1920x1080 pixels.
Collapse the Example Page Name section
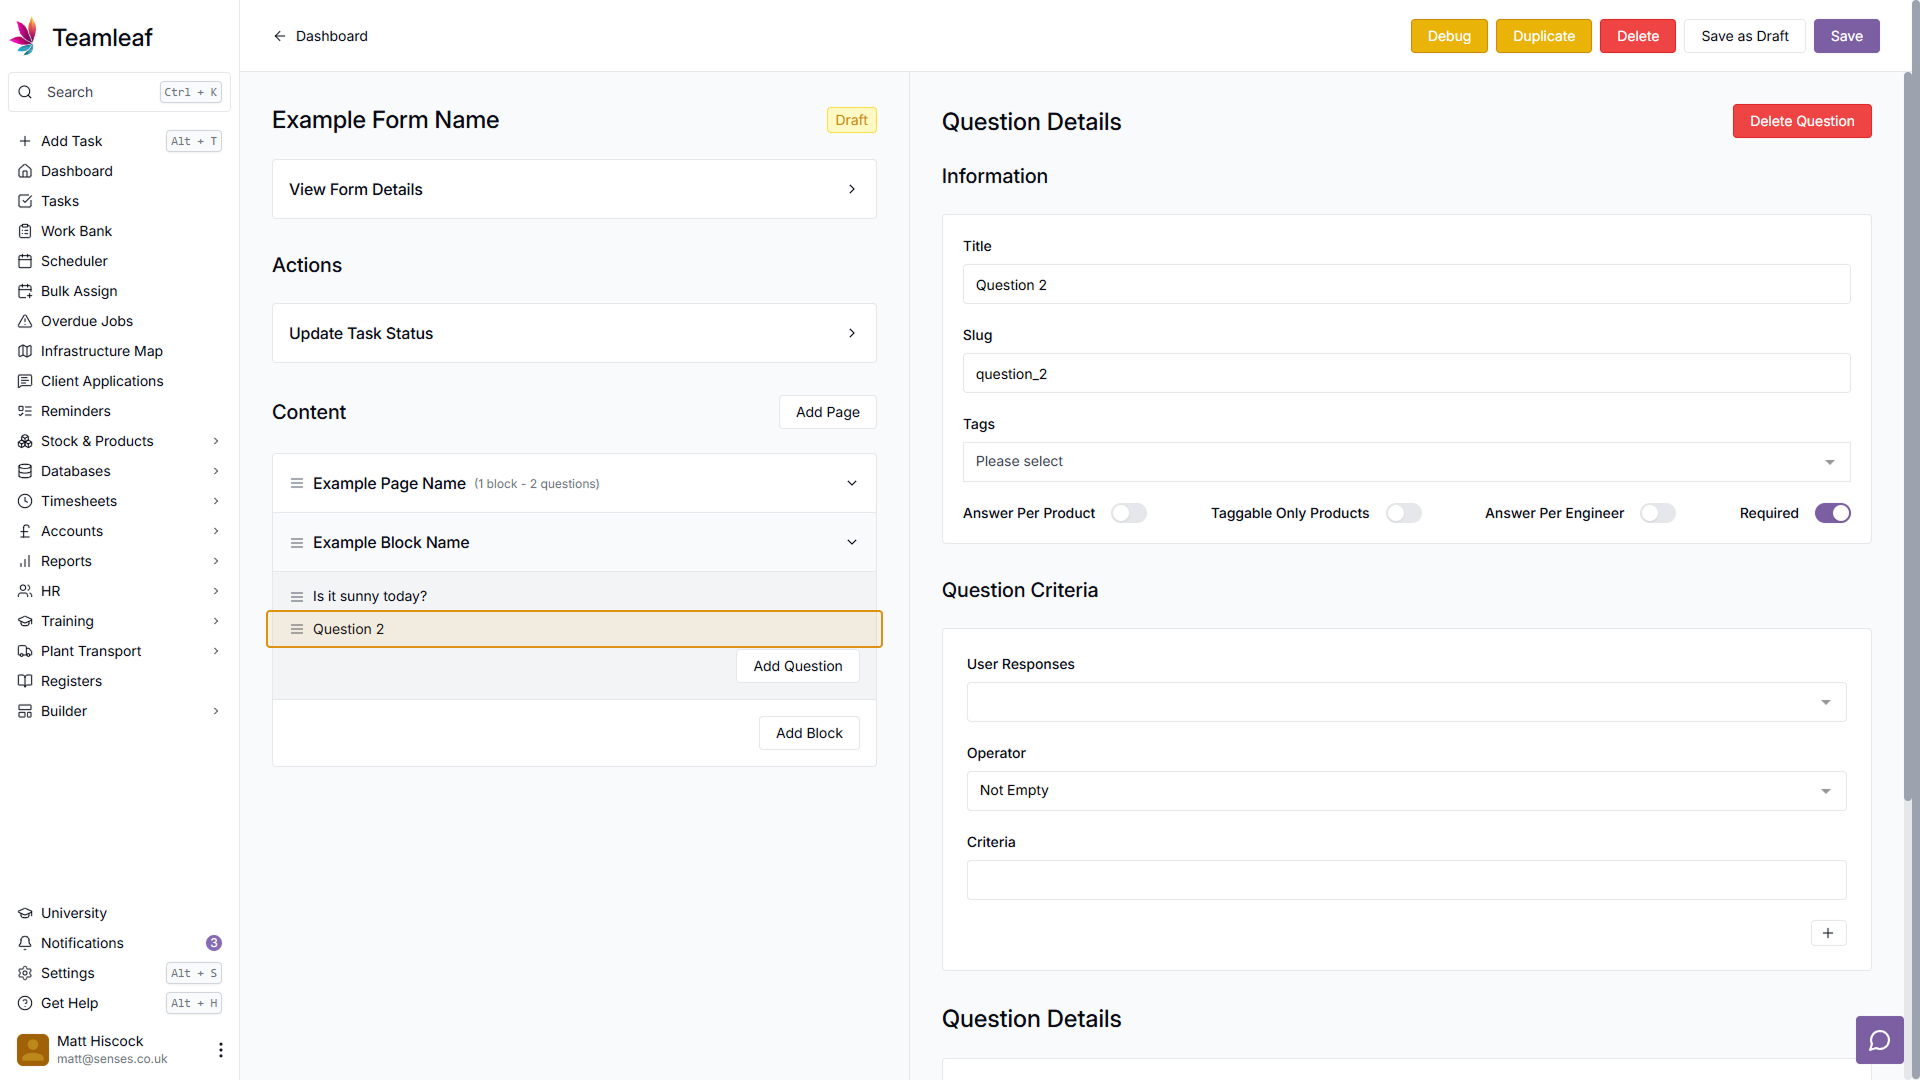click(x=852, y=483)
